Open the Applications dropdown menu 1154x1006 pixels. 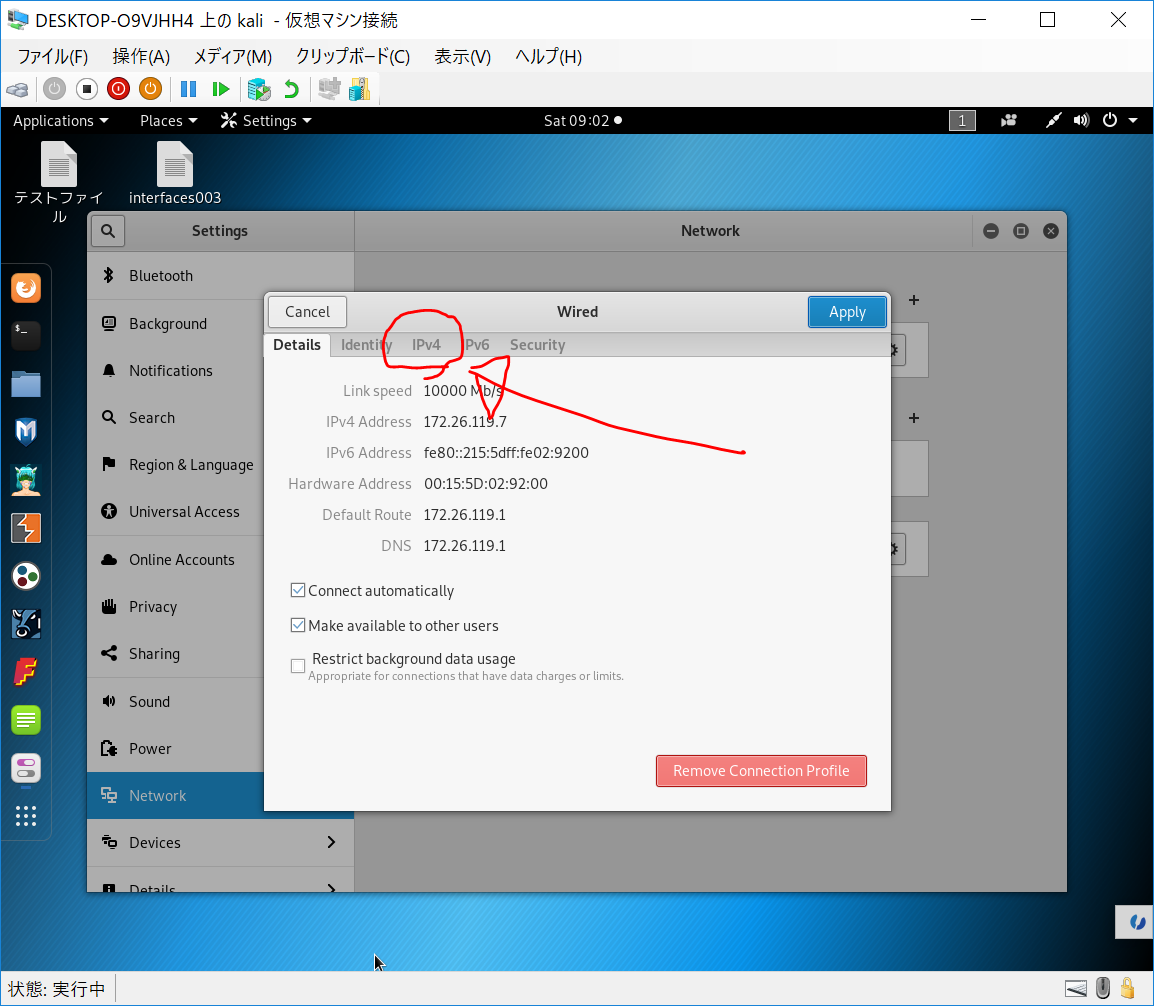coord(60,121)
